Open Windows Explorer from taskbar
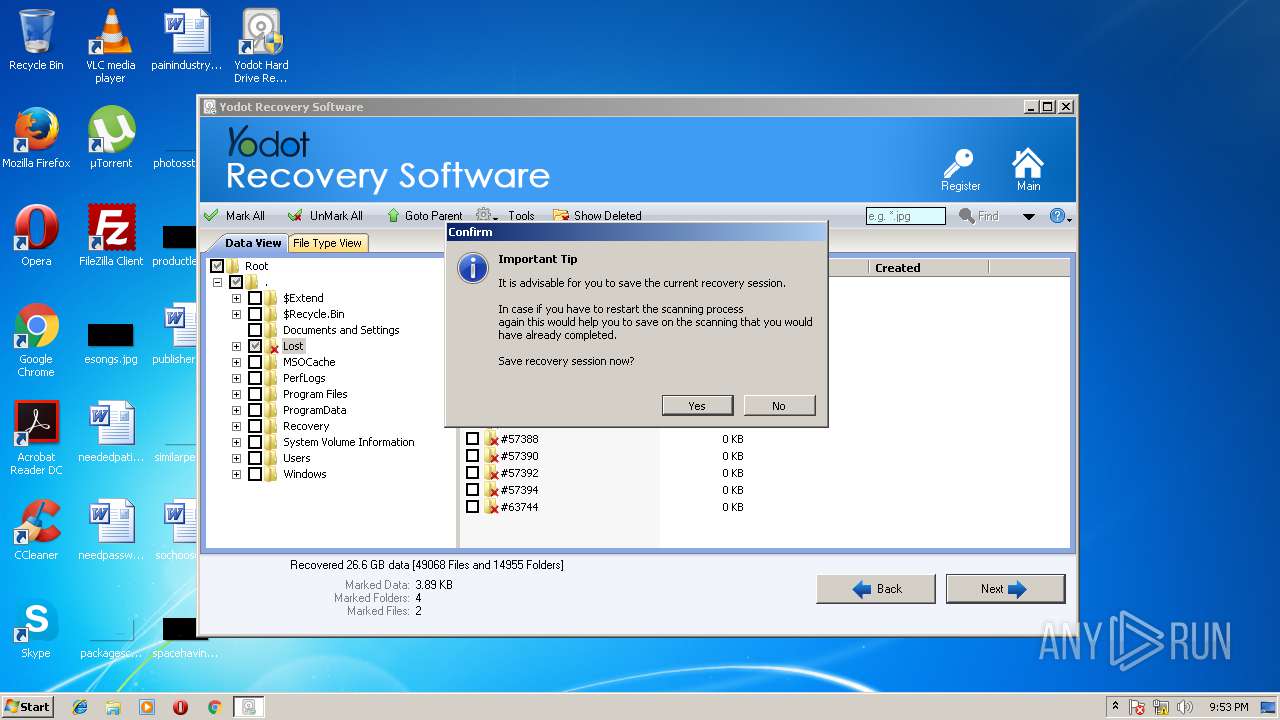1280x720 pixels. (x=113, y=707)
